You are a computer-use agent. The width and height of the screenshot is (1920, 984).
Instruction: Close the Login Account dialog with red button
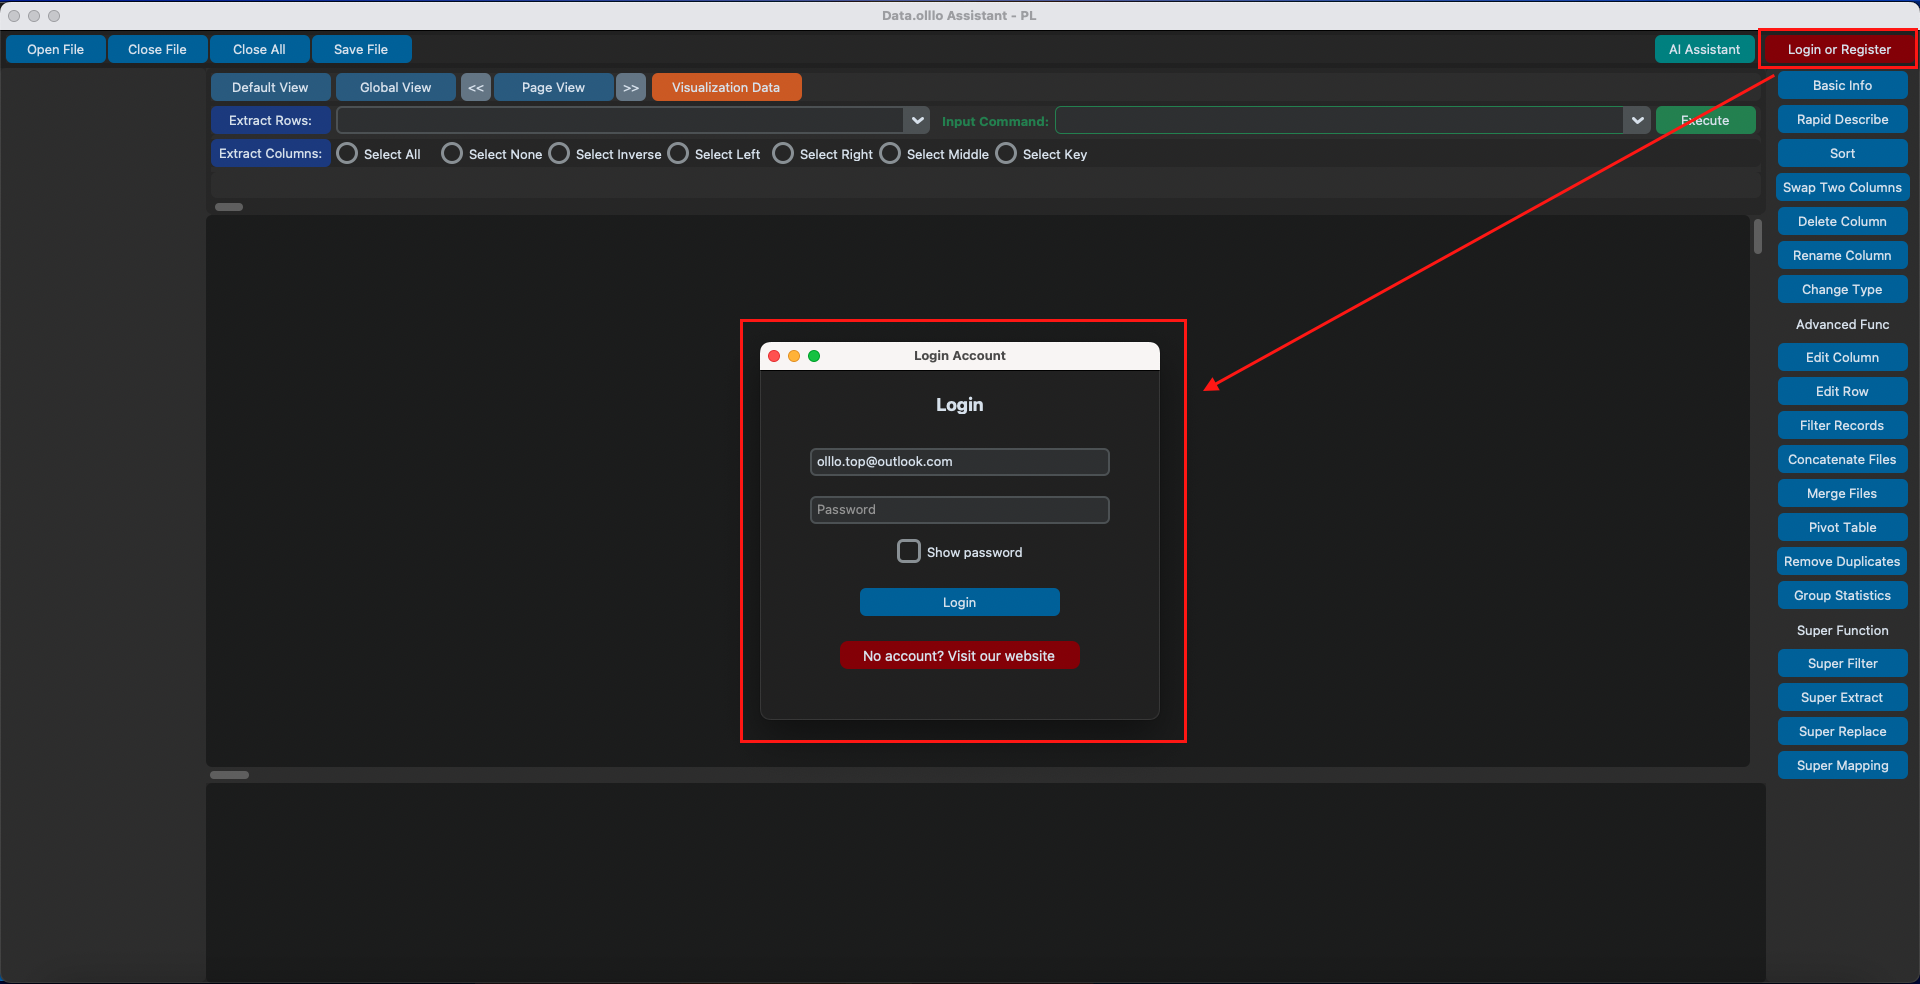pyautogui.click(x=774, y=356)
